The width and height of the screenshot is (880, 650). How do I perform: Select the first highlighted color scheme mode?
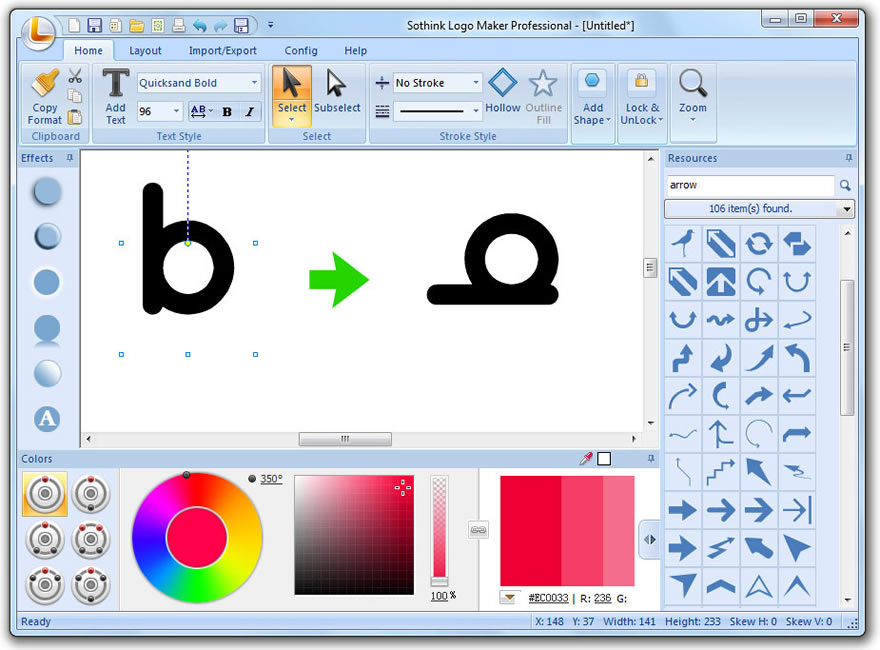coord(45,494)
